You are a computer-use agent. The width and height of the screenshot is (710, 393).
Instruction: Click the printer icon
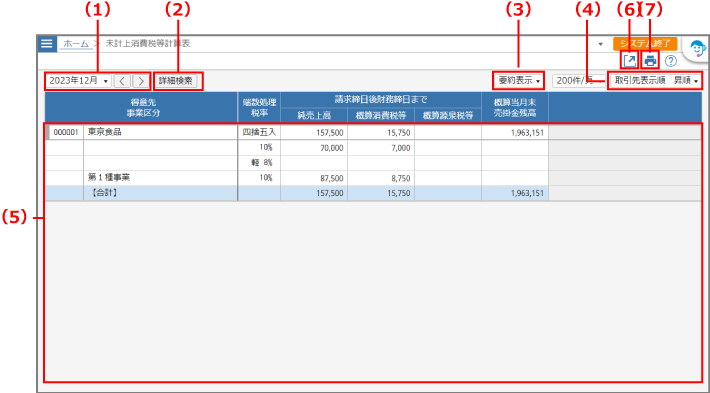[x=651, y=61]
